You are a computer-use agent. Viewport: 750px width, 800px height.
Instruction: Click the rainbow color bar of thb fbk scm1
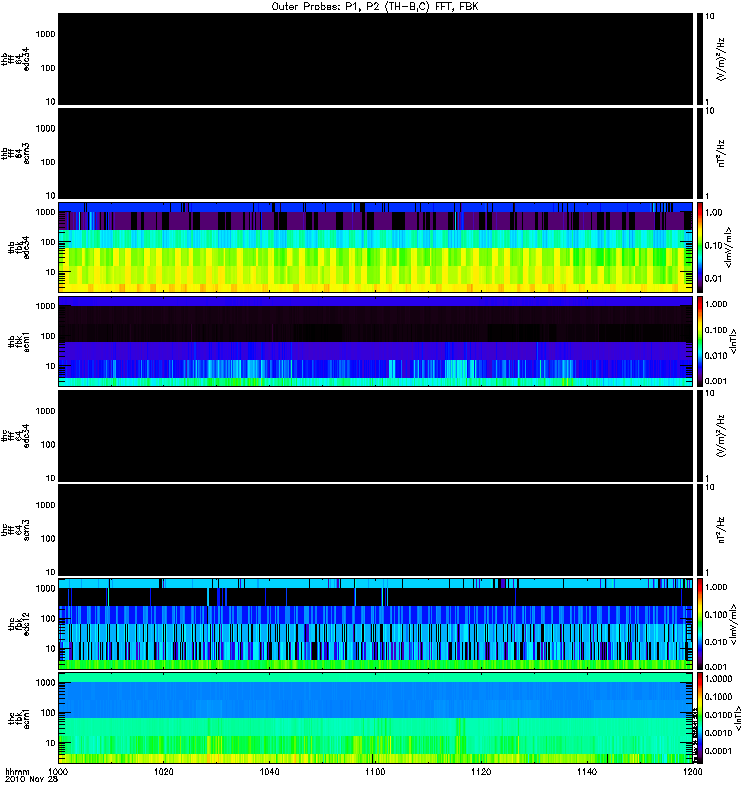pos(700,341)
